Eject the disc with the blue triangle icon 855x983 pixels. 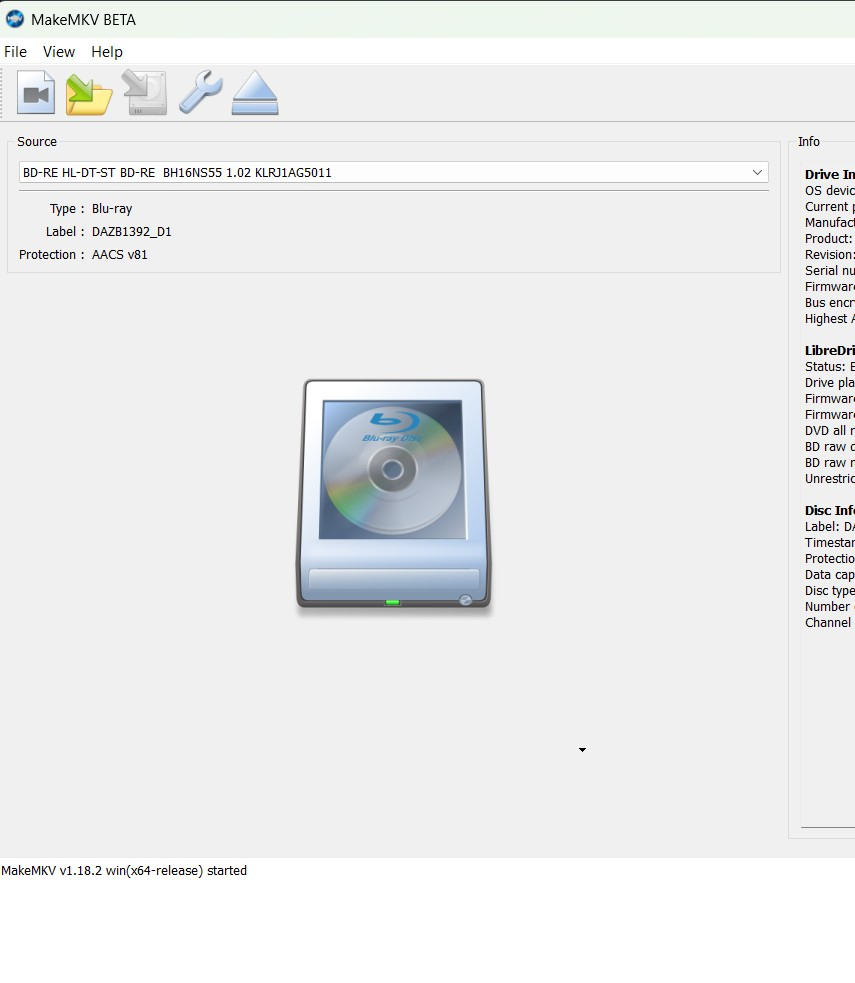coord(254,92)
